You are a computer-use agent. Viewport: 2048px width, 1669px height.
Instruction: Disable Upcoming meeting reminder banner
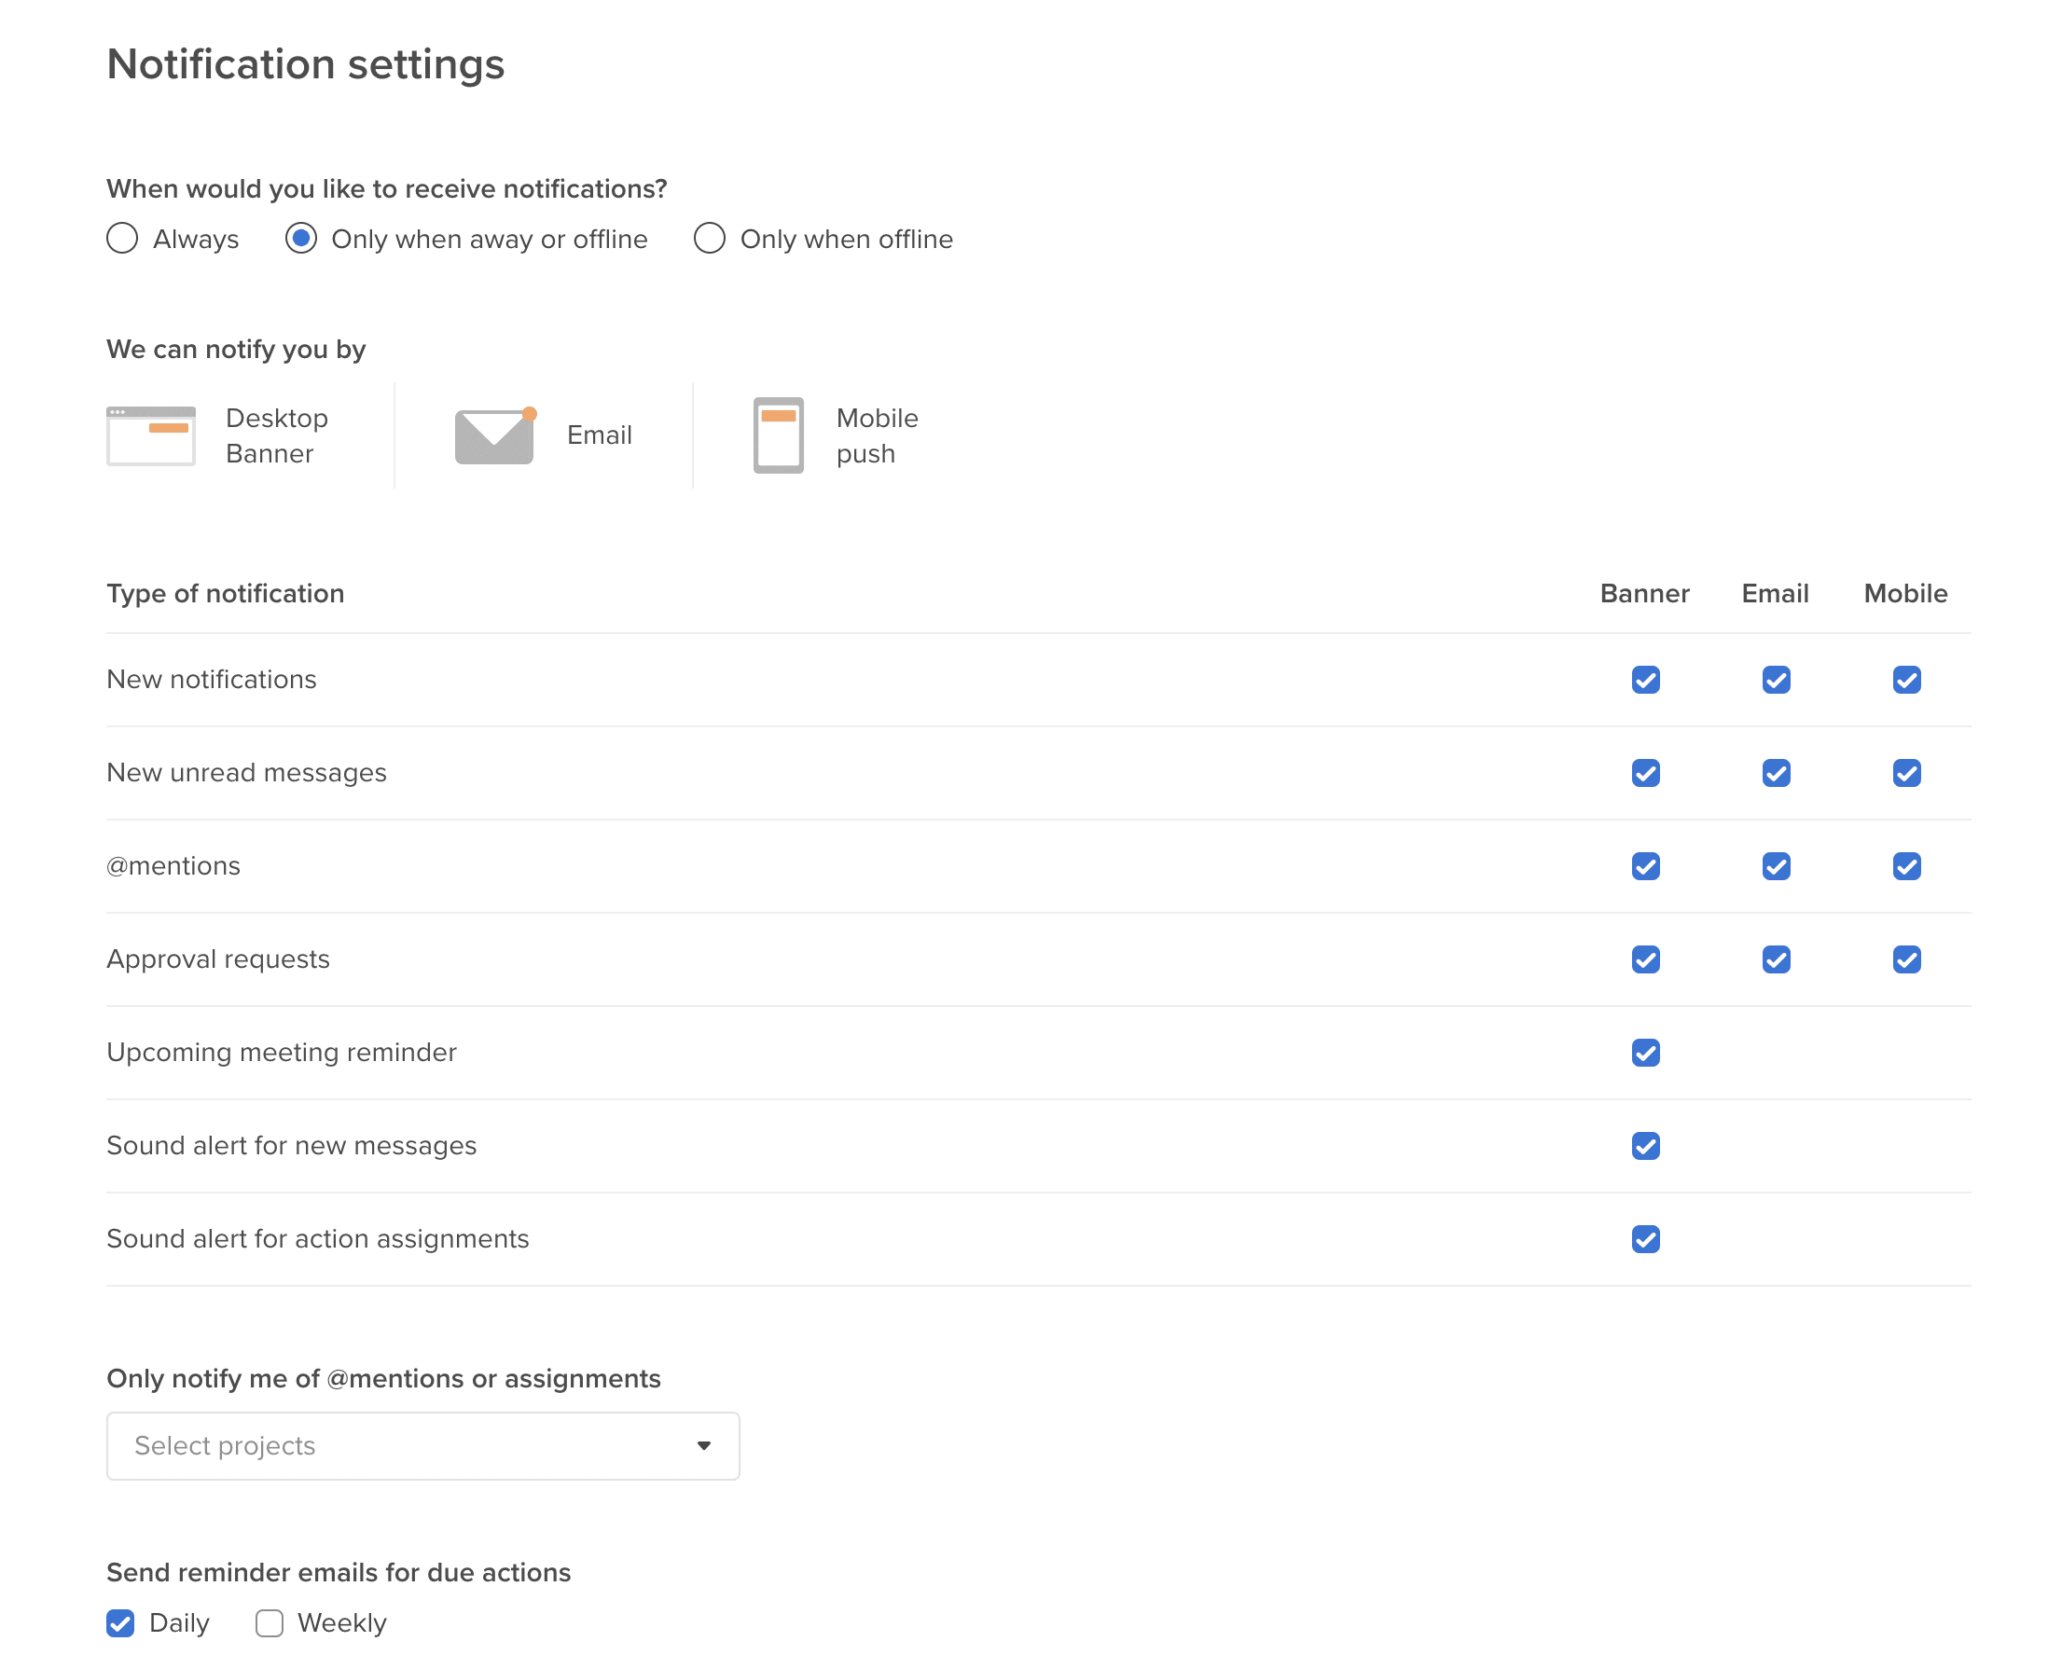[x=1644, y=1052]
